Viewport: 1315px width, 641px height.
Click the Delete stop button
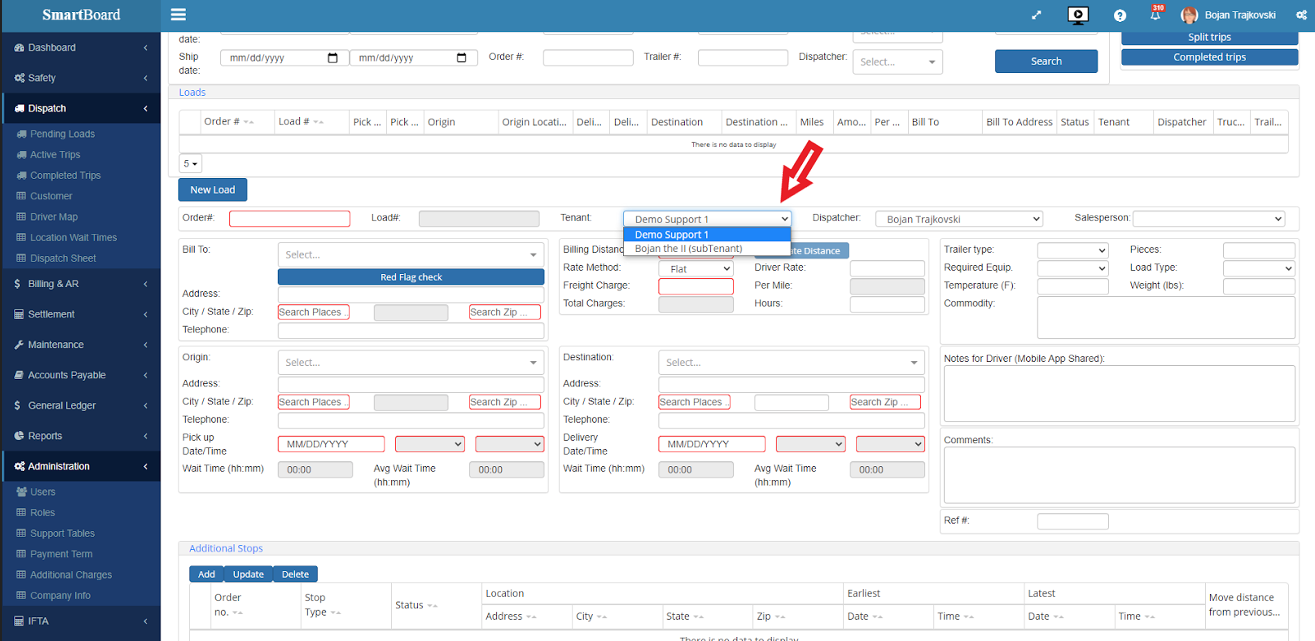[295, 574]
